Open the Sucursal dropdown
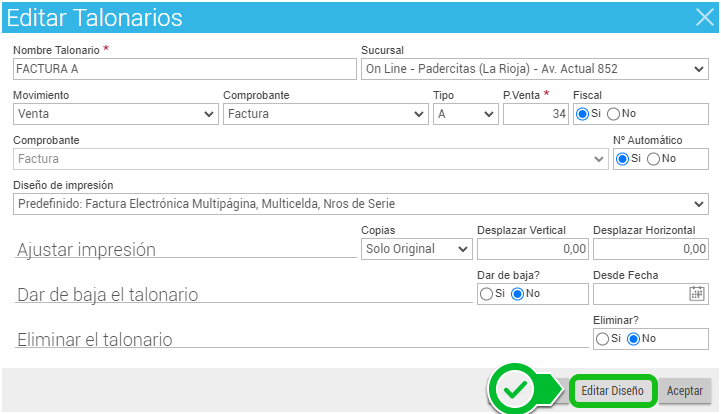 pyautogui.click(x=533, y=69)
